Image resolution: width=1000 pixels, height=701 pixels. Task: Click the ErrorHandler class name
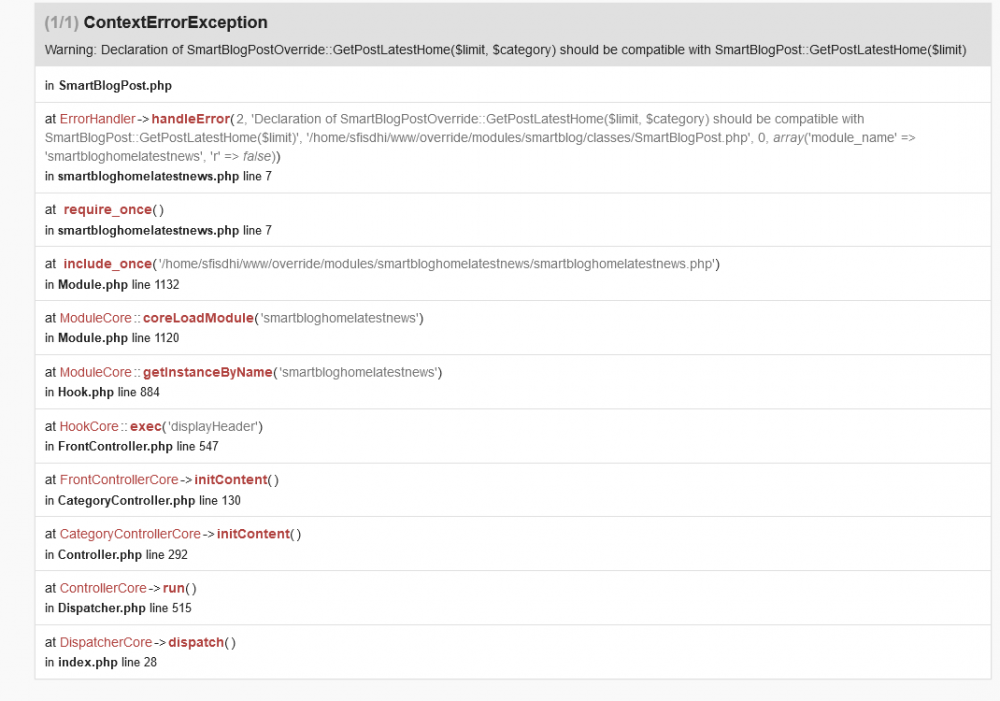pyautogui.click(x=98, y=119)
